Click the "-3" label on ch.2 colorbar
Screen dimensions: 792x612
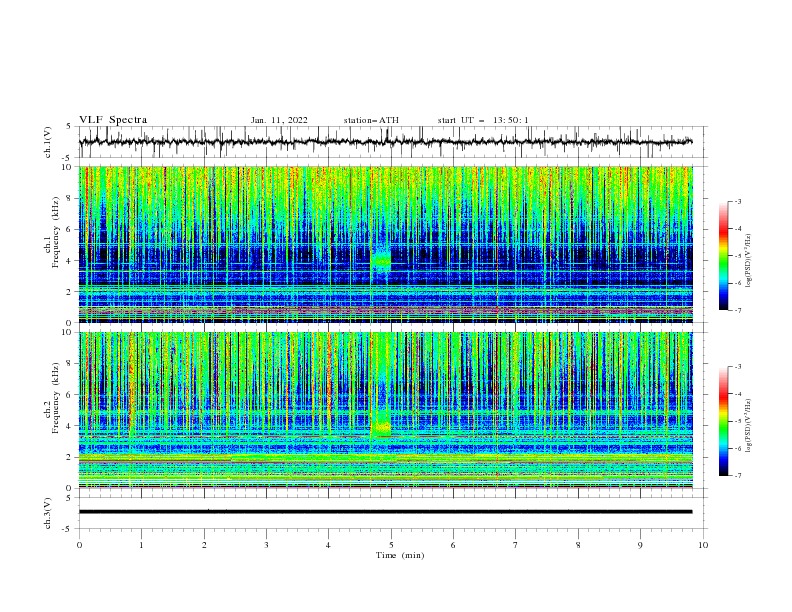(737, 367)
